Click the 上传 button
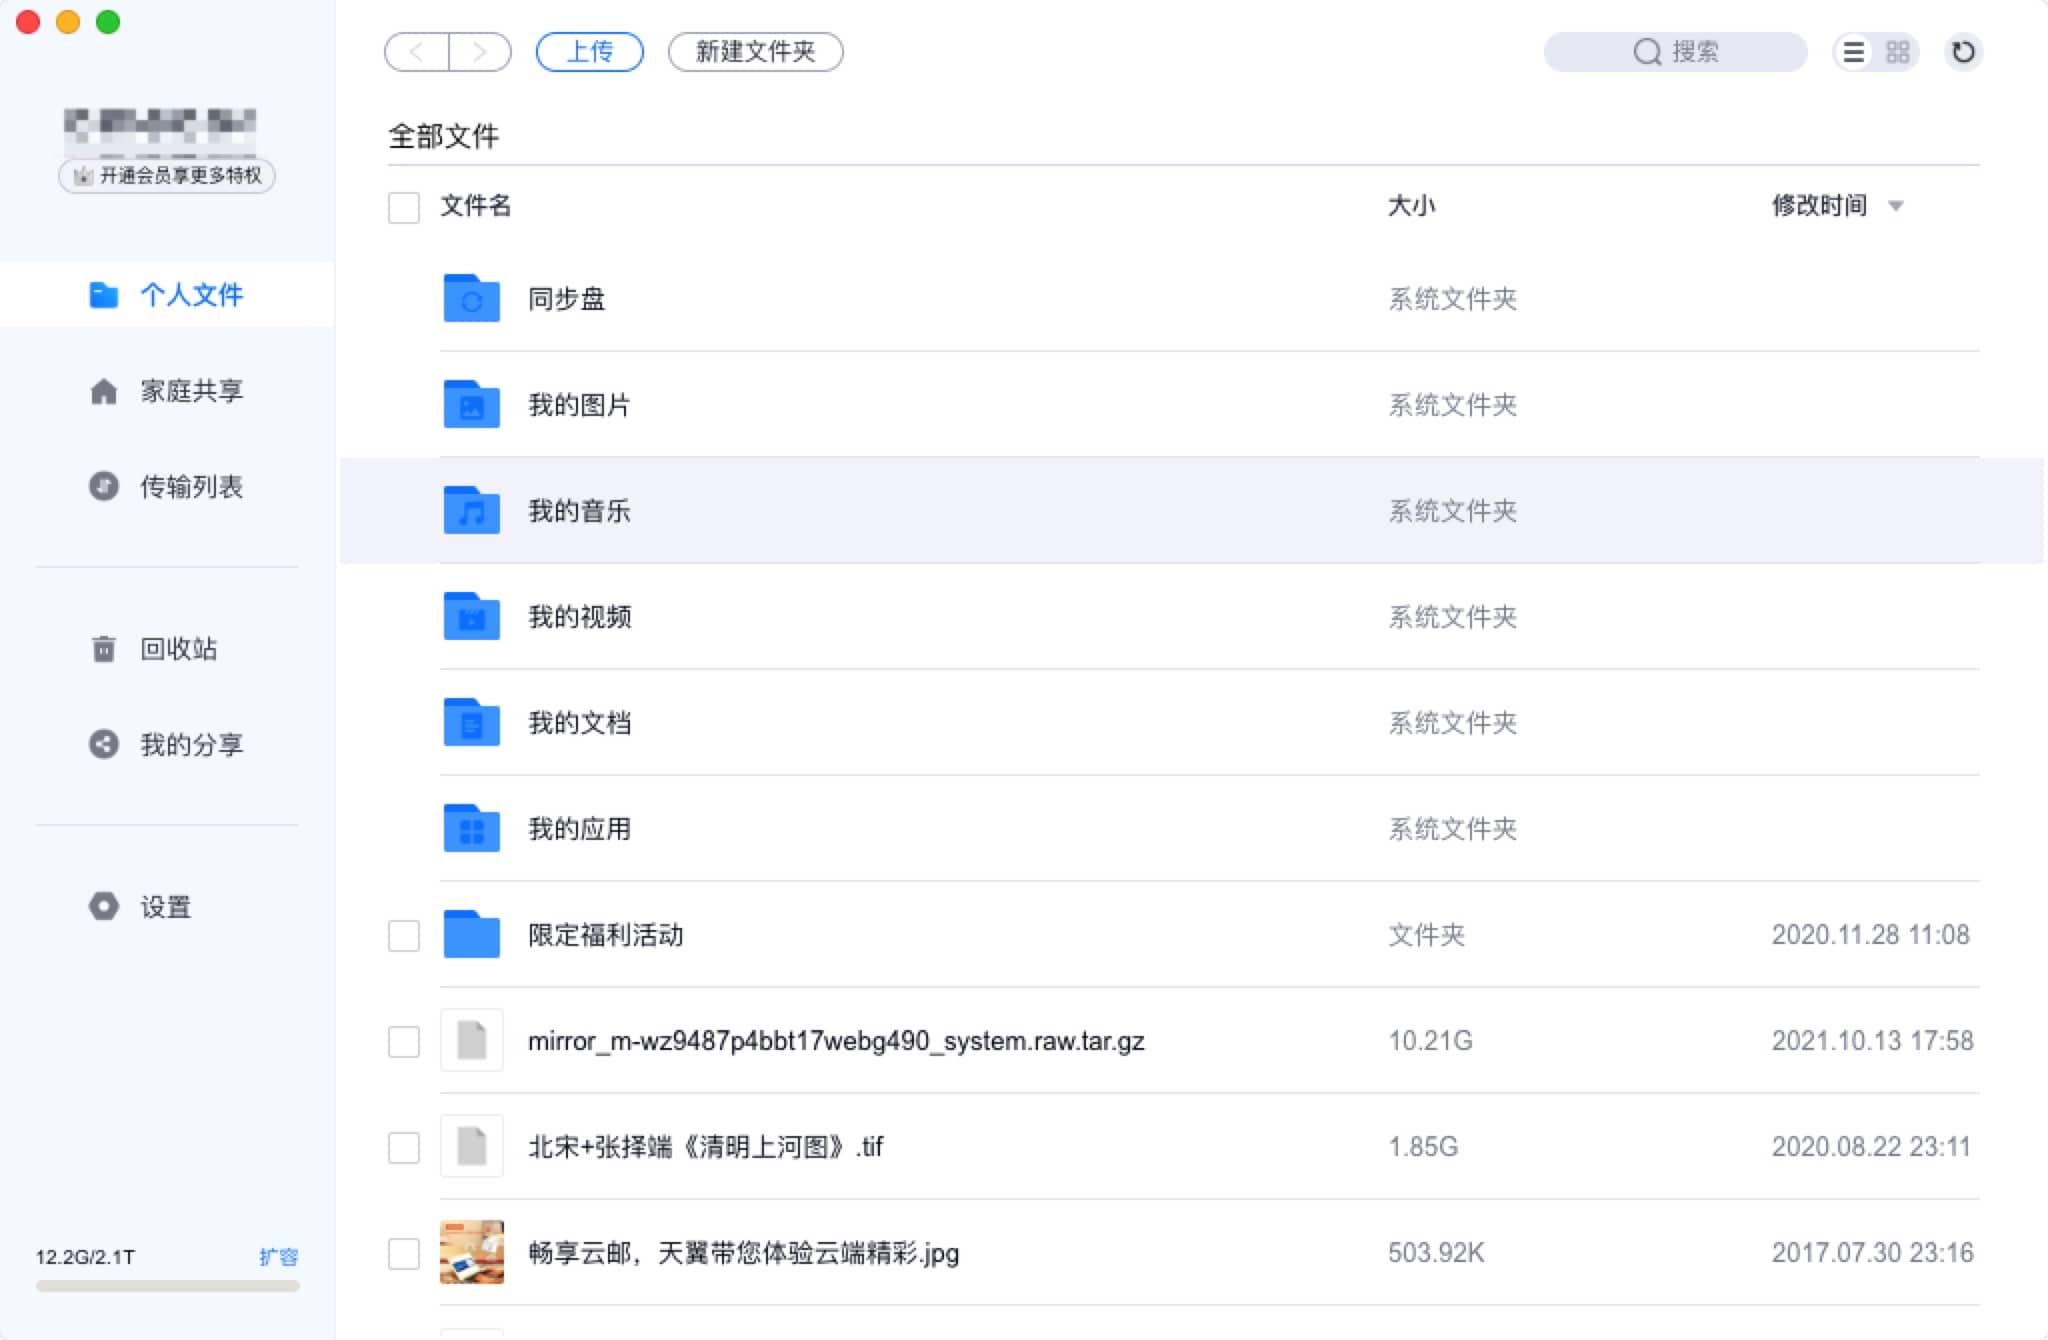2048x1340 pixels. (590, 52)
